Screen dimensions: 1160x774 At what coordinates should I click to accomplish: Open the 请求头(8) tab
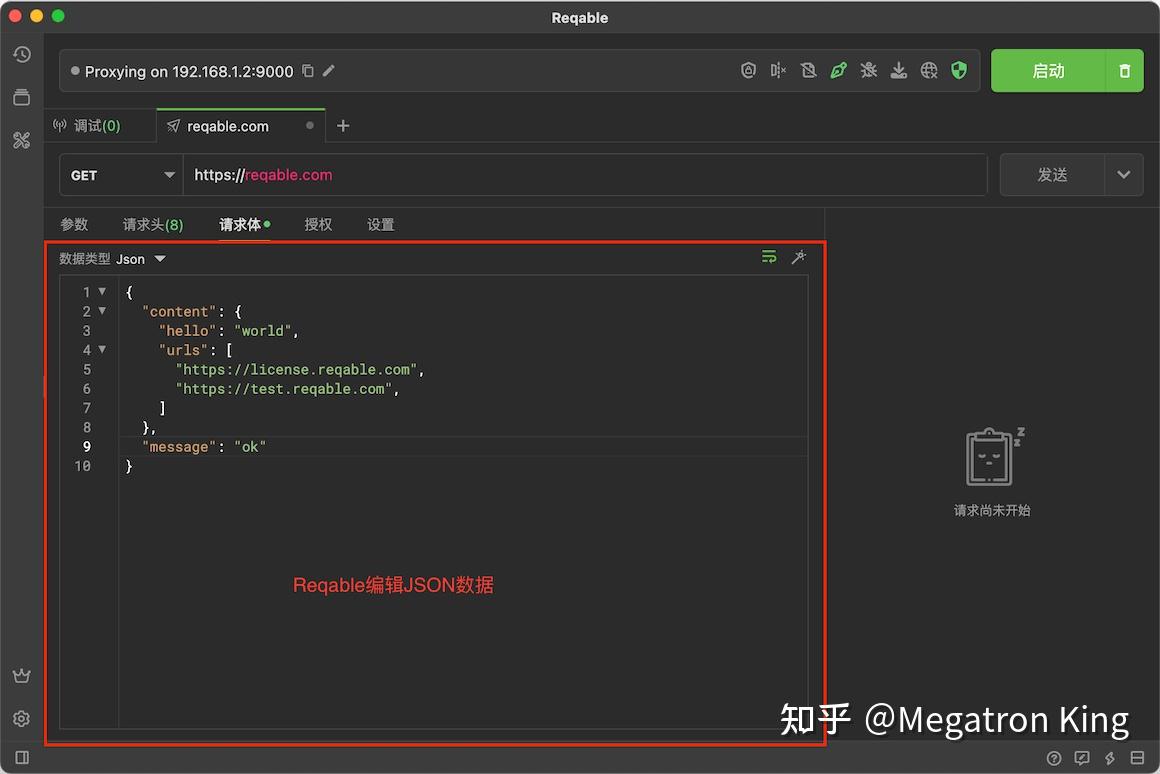coord(152,224)
